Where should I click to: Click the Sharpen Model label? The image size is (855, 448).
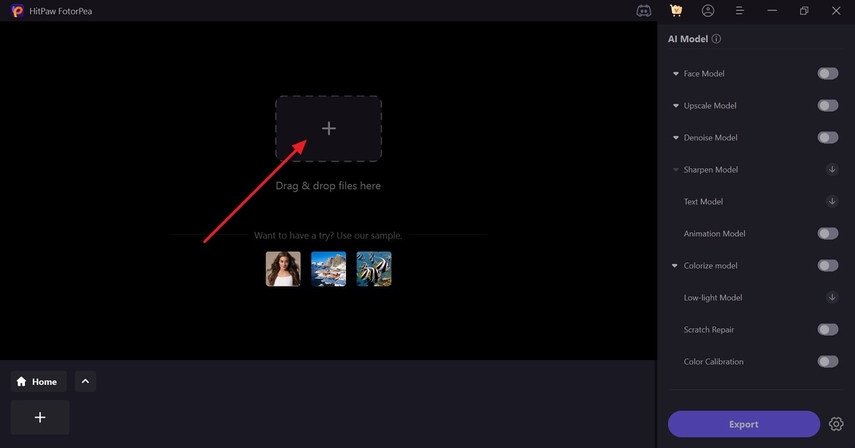[x=711, y=169]
